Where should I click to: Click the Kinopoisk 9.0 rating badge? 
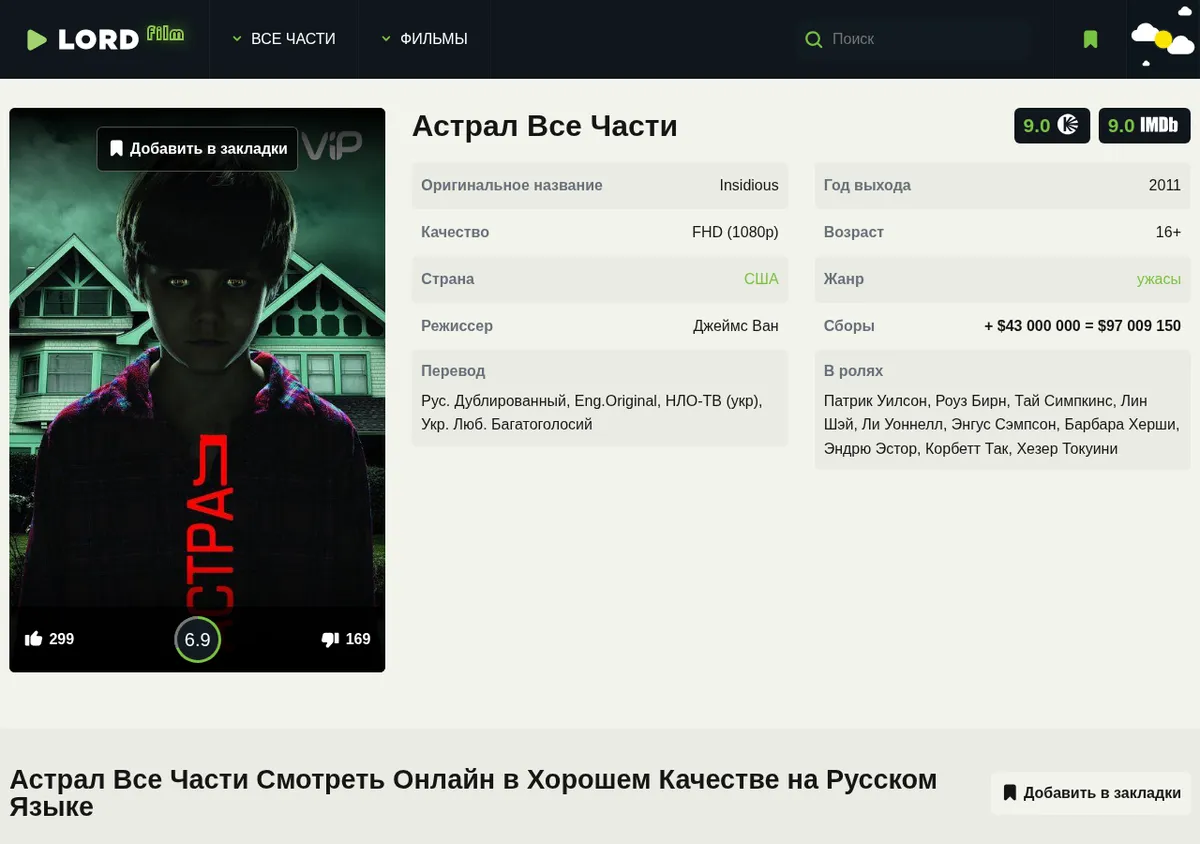pos(1052,125)
